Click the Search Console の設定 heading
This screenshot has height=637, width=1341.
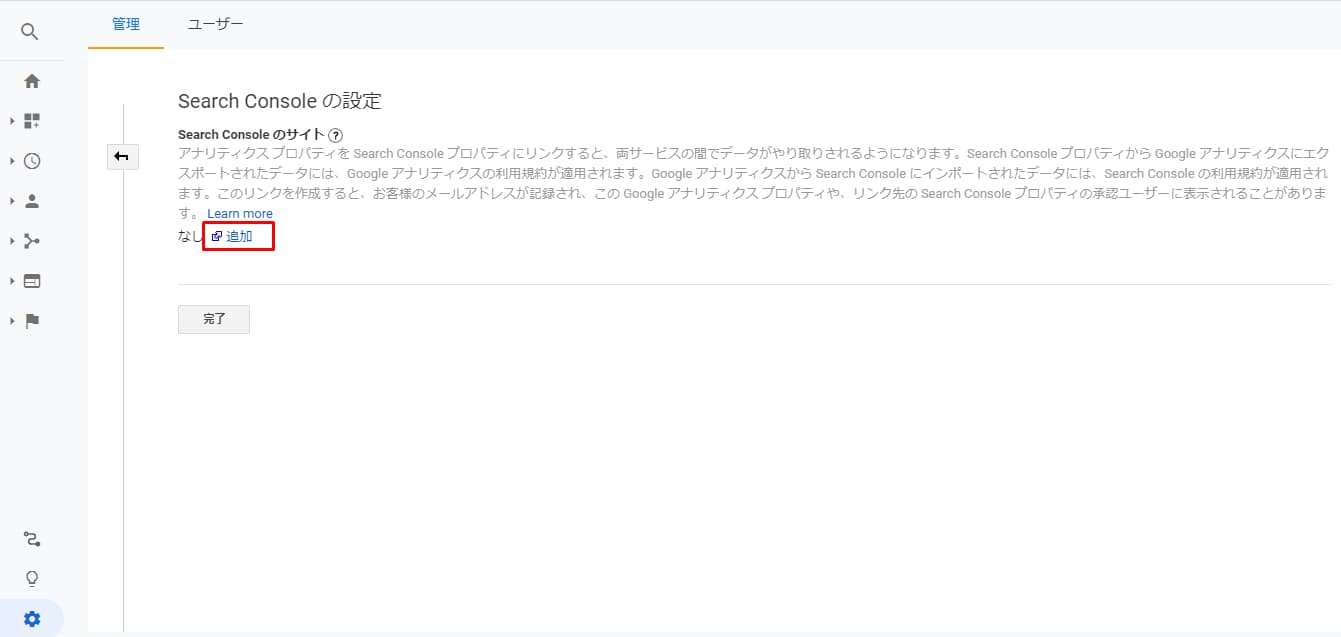click(x=280, y=101)
